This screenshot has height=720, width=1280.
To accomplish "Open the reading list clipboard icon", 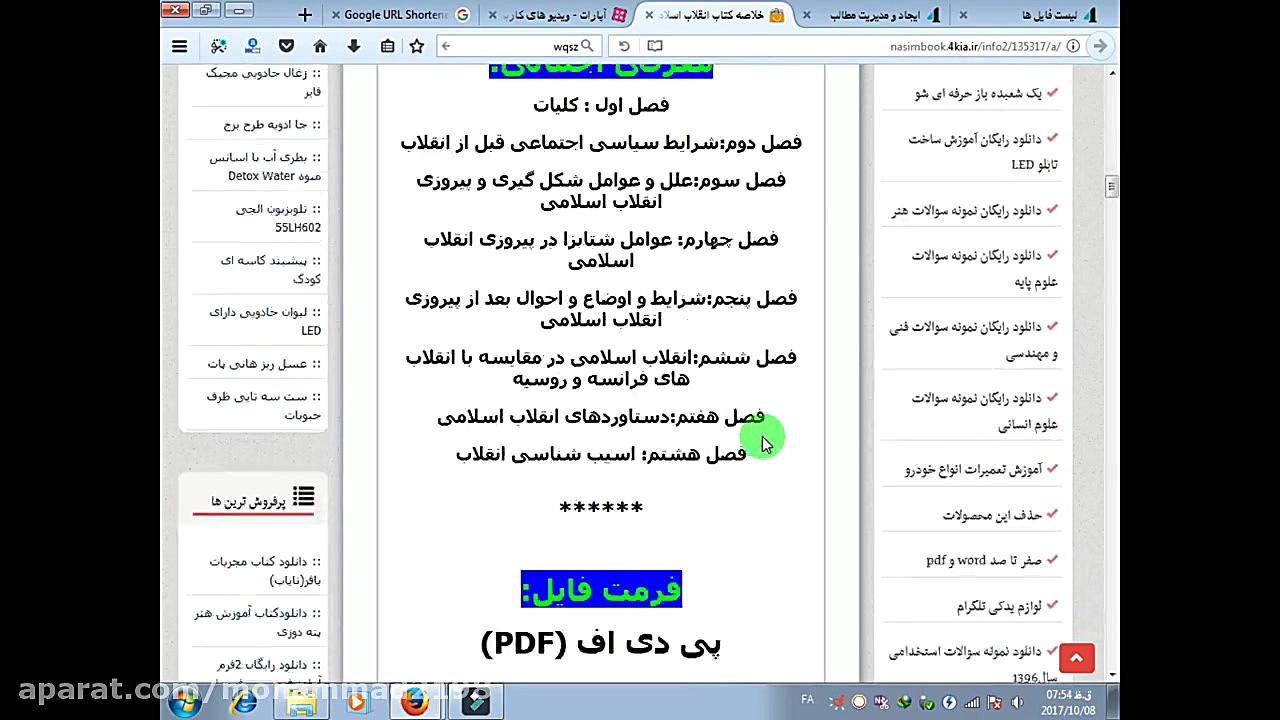I will pyautogui.click(x=386, y=46).
